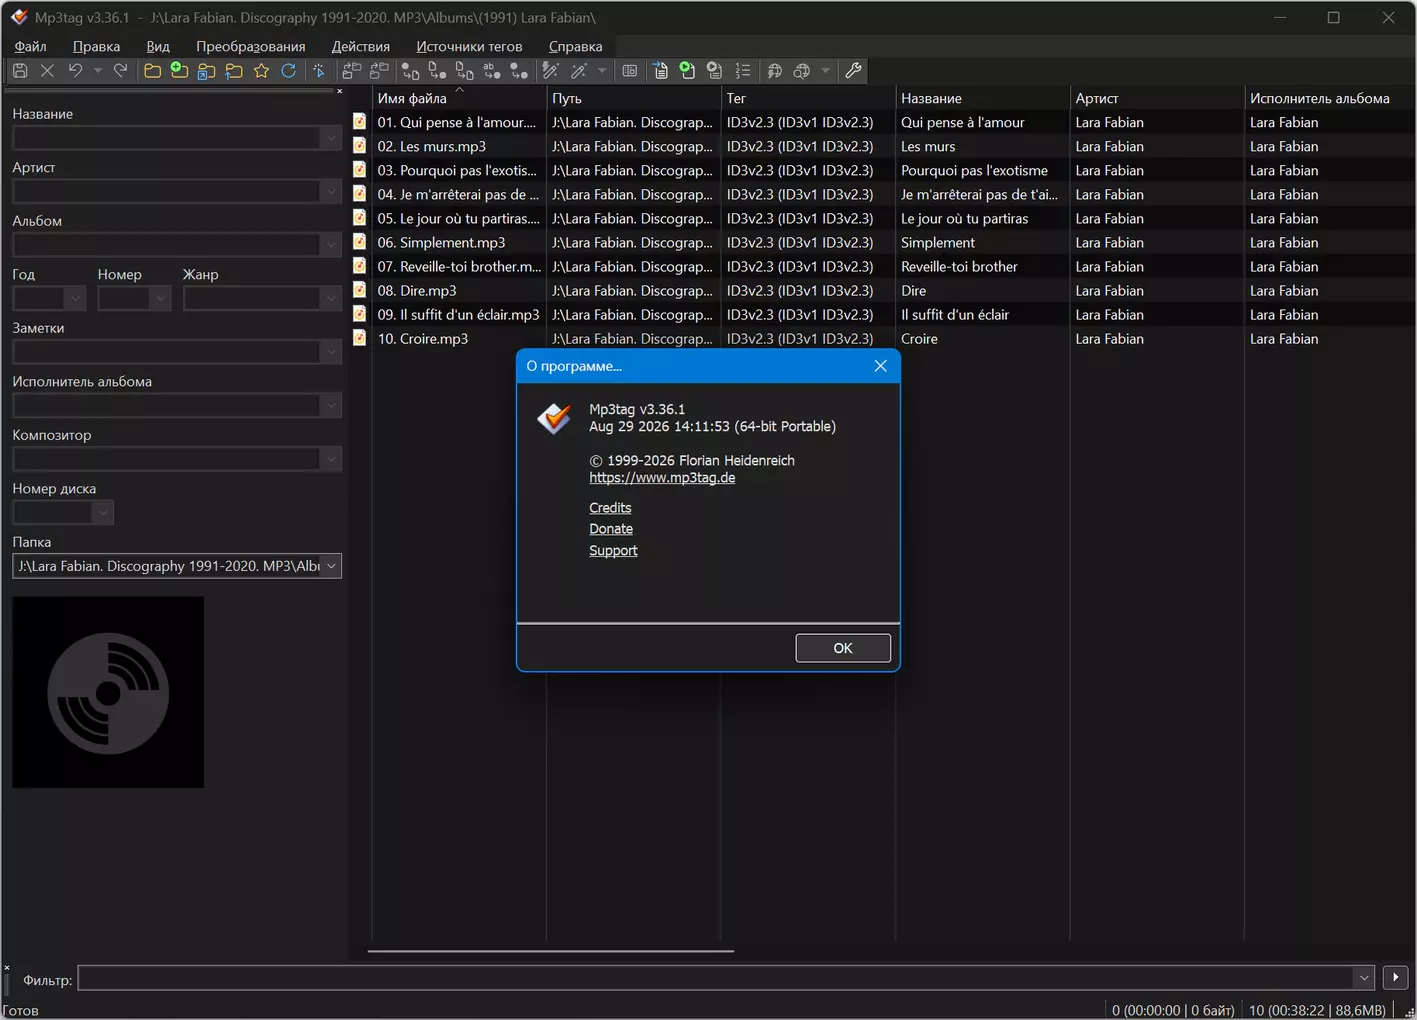
Task: Expand the Альбом combo box in tag panel
Action: click(x=331, y=245)
